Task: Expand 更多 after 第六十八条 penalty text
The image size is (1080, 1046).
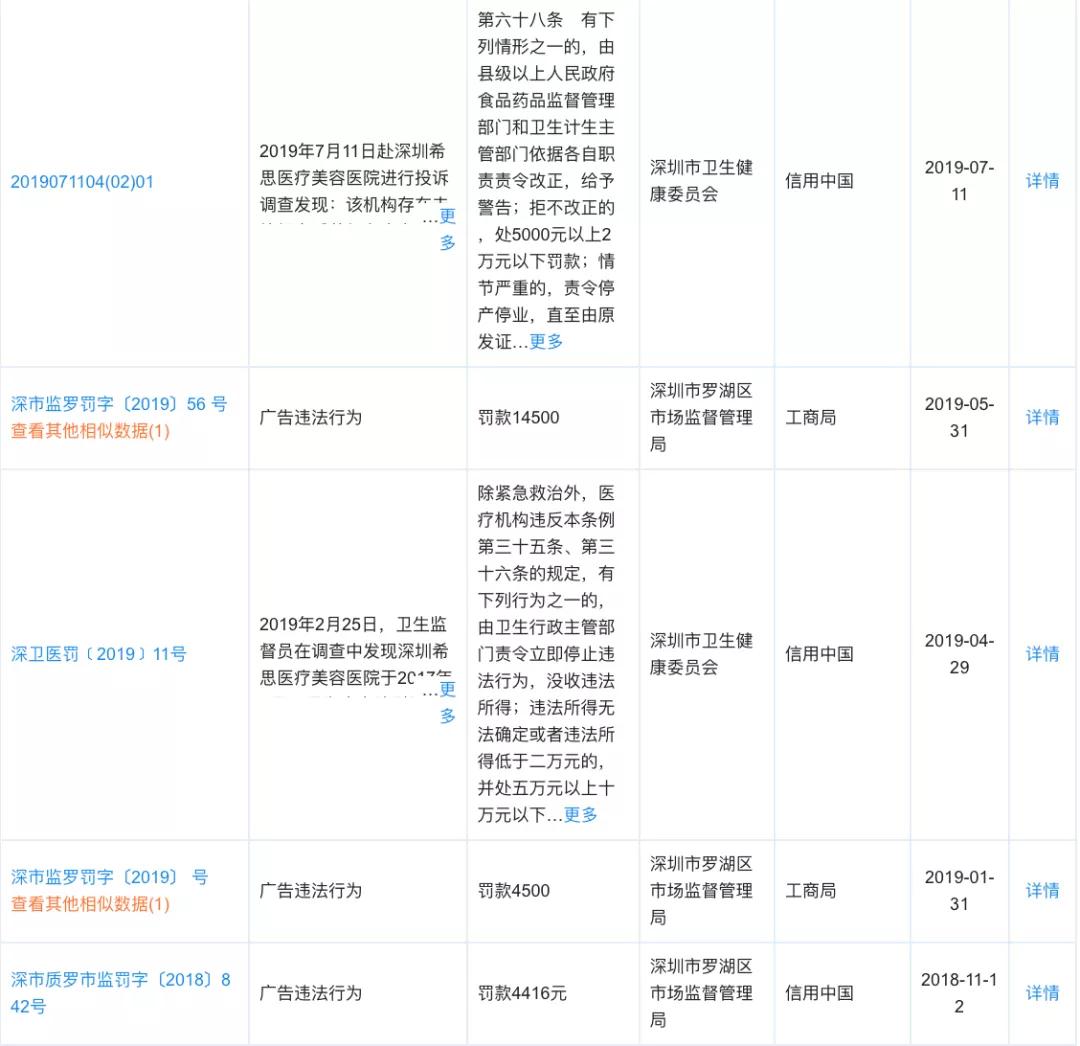Action: tap(544, 341)
